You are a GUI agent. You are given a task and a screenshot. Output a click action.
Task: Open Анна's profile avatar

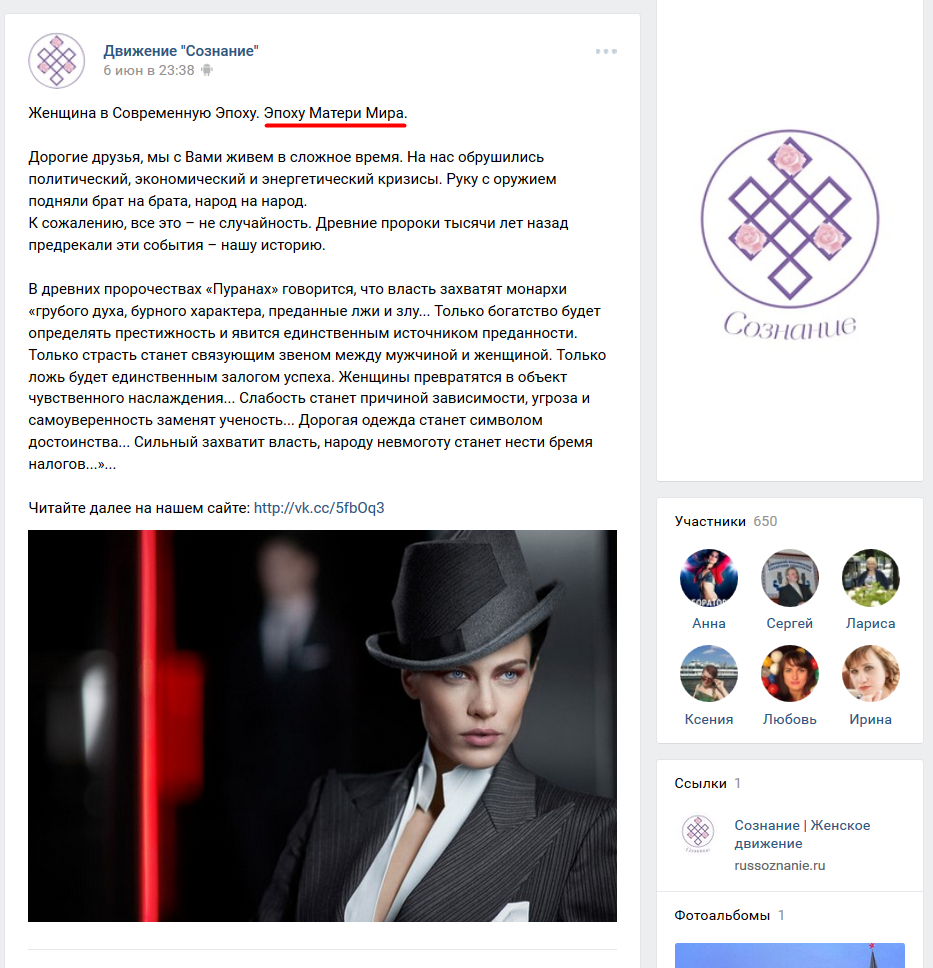click(x=709, y=578)
